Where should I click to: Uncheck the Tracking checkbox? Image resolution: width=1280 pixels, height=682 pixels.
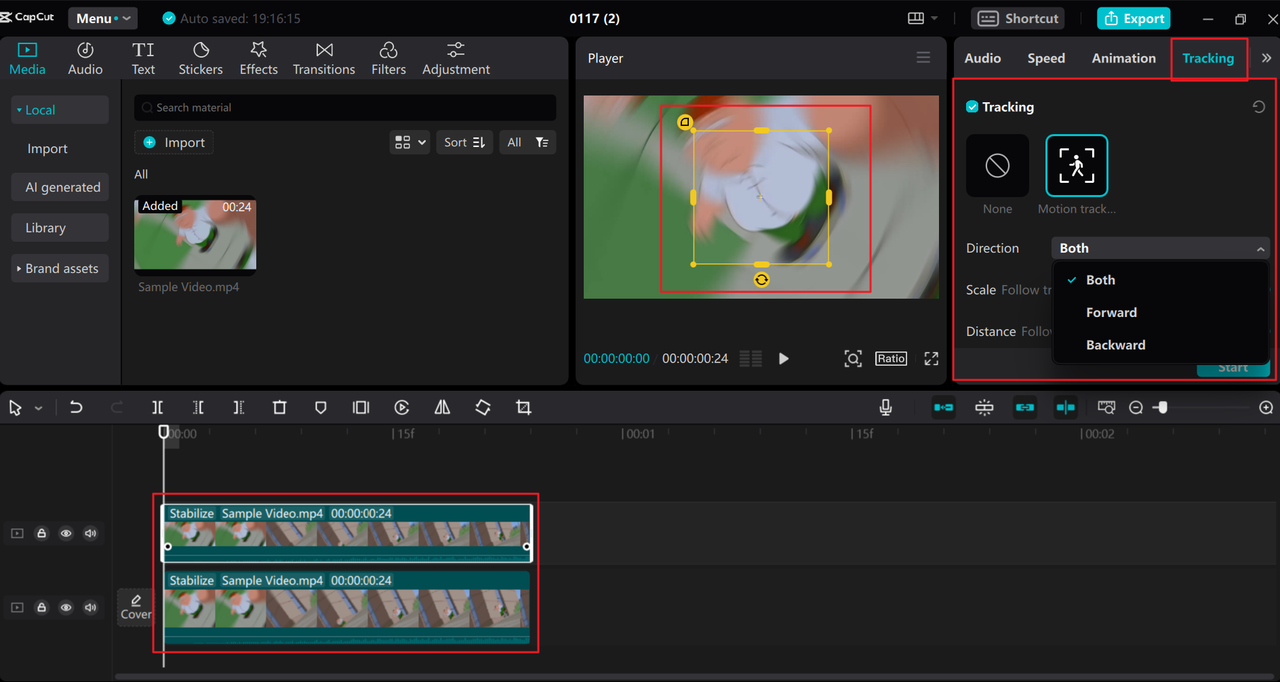tap(972, 107)
